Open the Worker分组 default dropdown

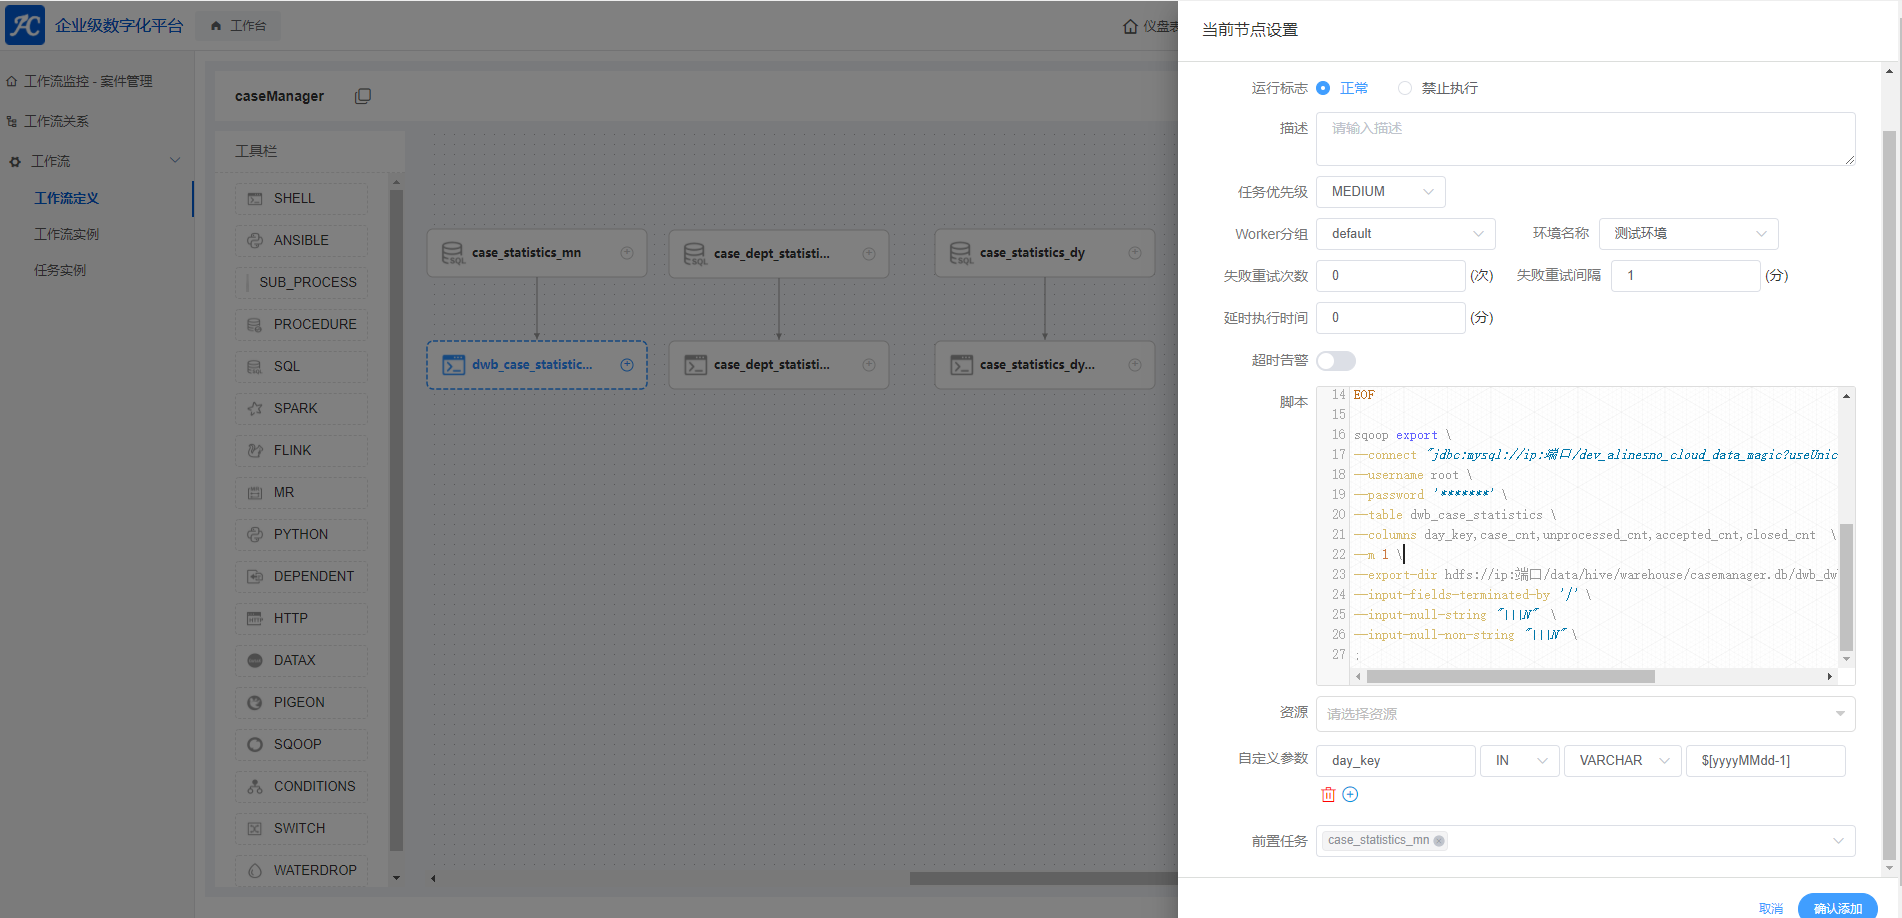pos(1405,234)
